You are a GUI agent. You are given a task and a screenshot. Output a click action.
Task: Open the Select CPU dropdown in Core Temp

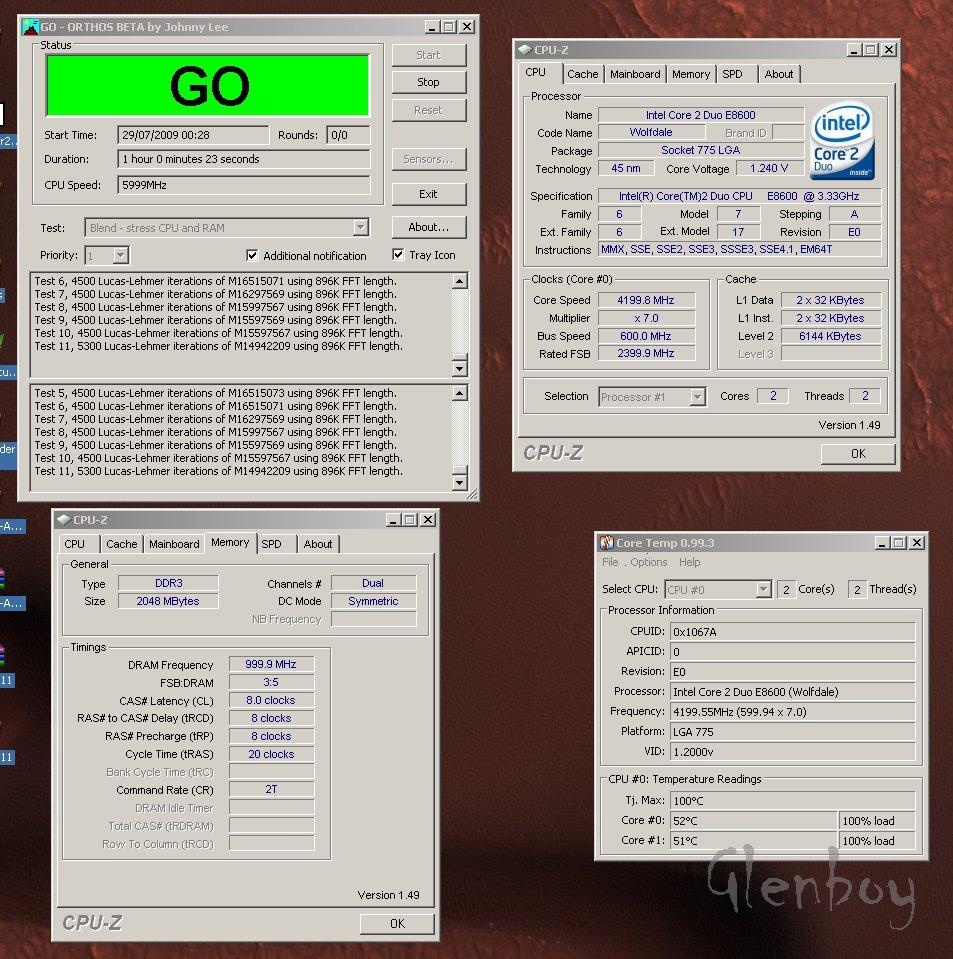coord(763,590)
